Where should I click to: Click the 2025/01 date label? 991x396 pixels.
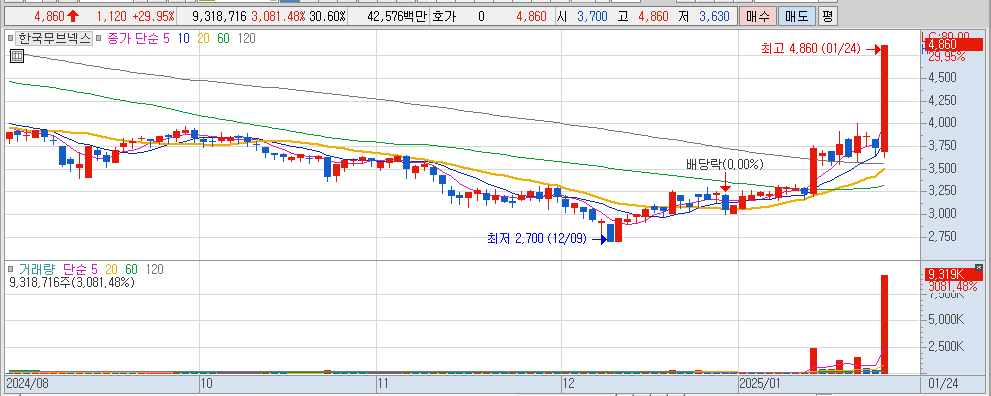(x=760, y=383)
